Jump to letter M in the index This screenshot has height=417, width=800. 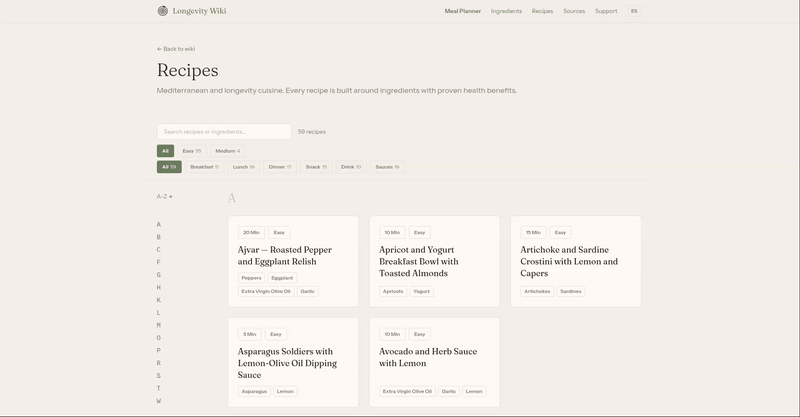(159, 325)
